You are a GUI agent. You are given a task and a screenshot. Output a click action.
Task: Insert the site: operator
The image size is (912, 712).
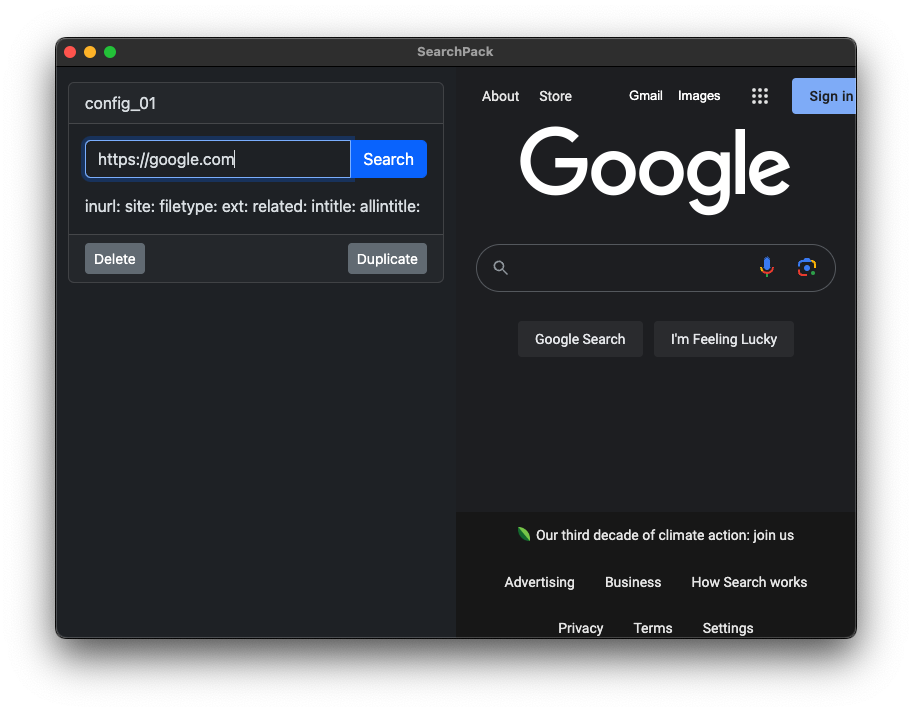coord(139,207)
